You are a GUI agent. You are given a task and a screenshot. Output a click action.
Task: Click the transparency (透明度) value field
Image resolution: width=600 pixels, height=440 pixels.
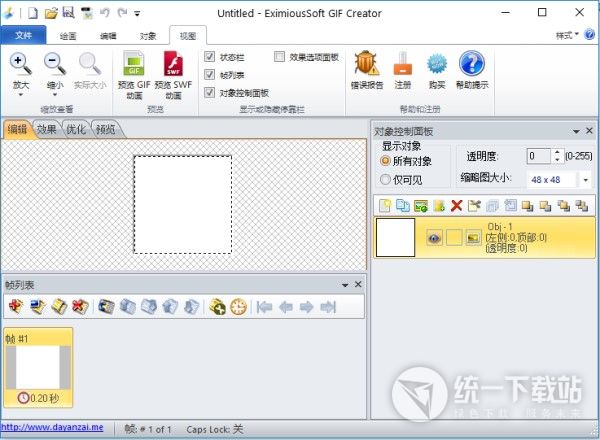click(538, 156)
